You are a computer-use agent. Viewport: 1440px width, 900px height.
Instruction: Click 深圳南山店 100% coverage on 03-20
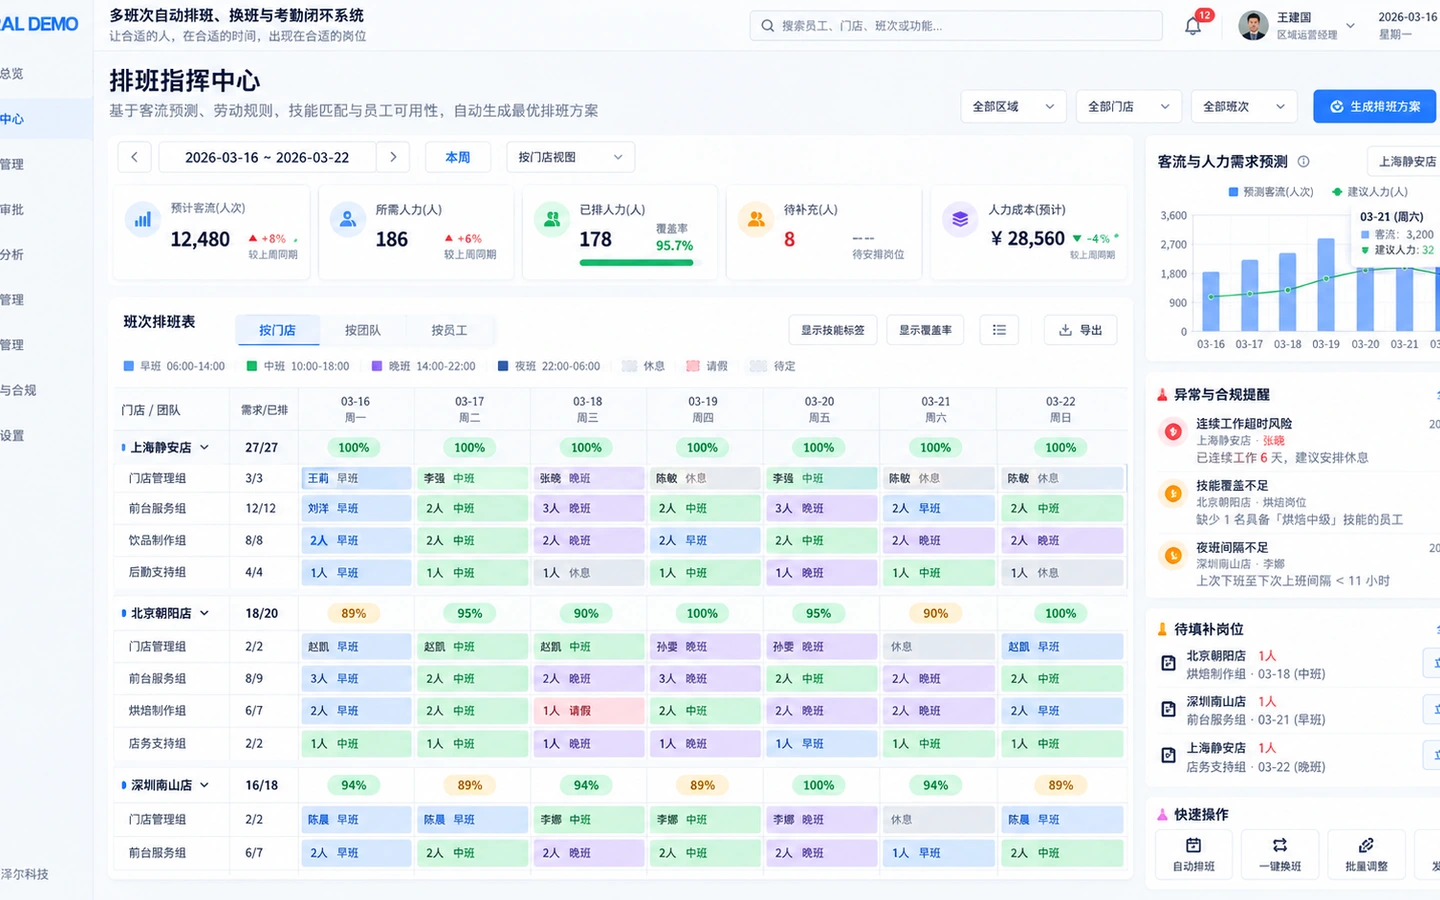(x=818, y=785)
